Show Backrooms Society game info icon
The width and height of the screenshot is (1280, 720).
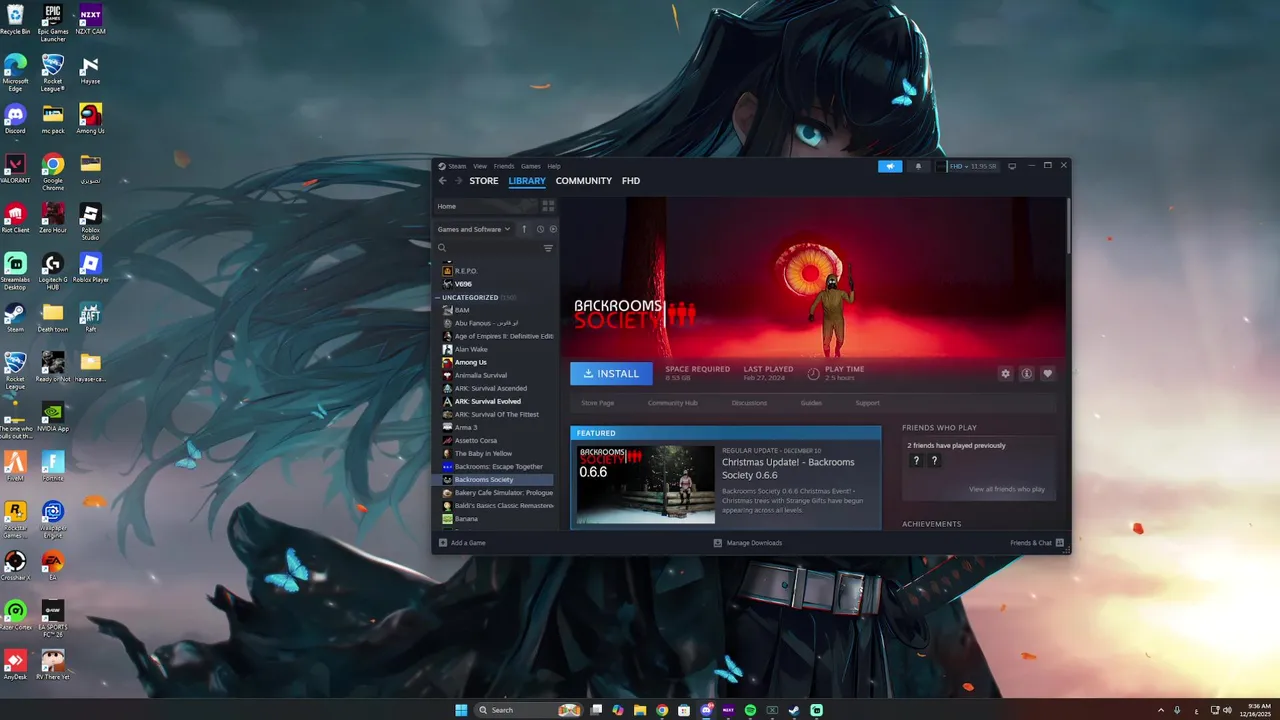(x=1026, y=373)
